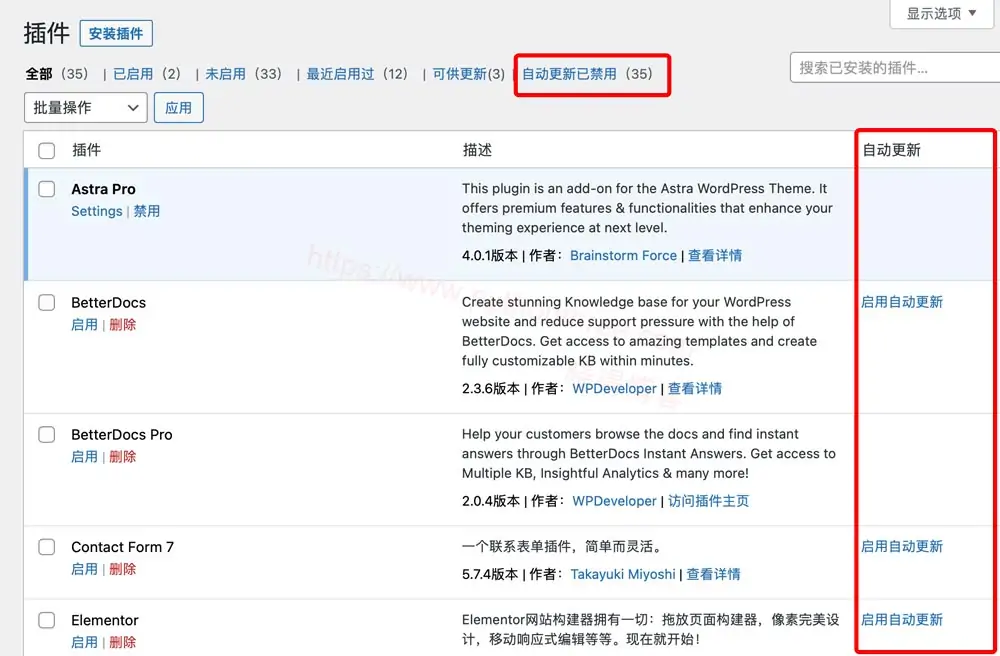Screen dimensions: 1000x656
Task: Expand the 显示选项 screen options panel
Action: click(x=940, y=14)
